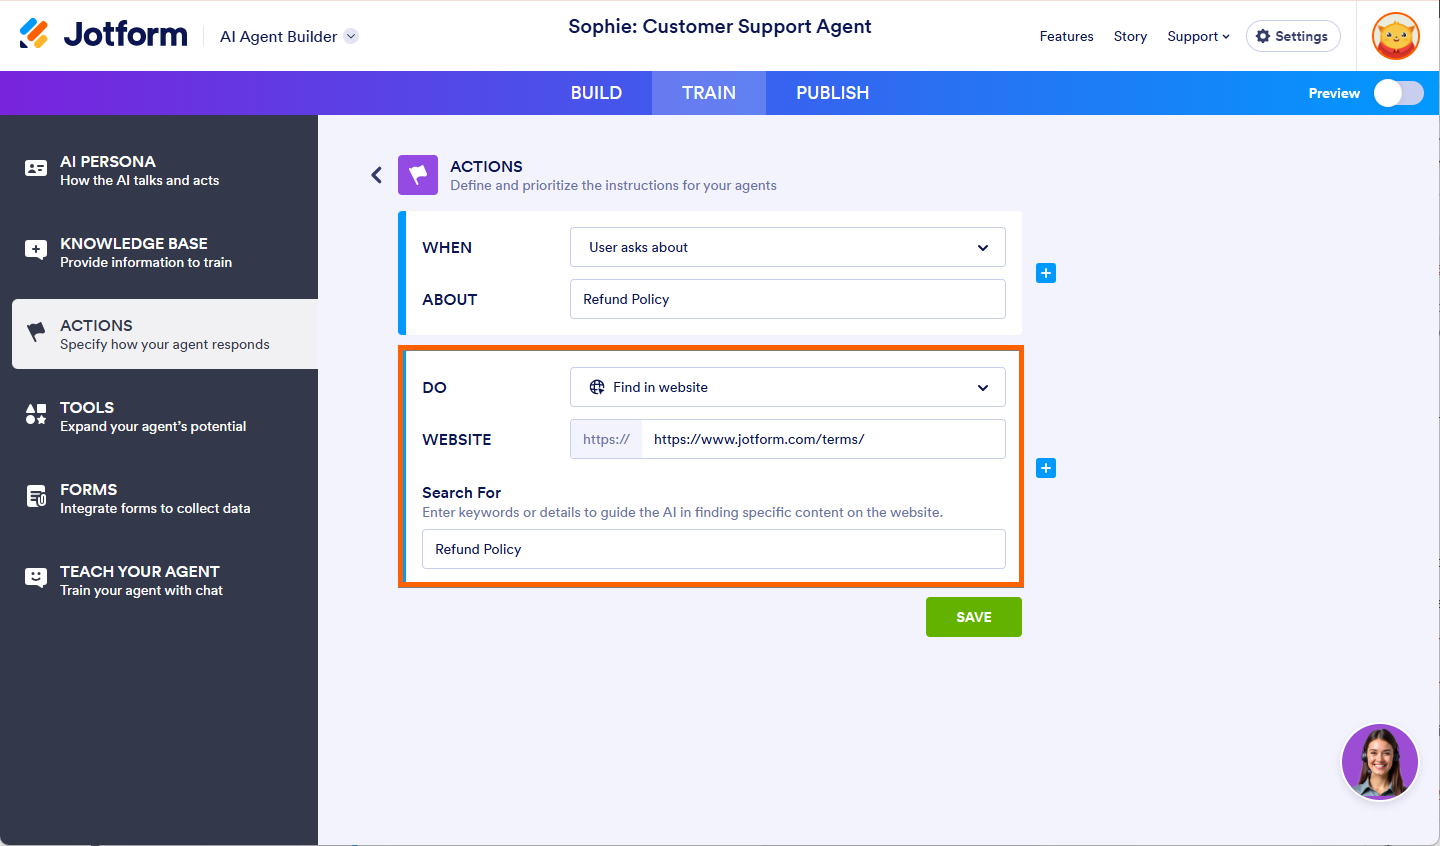Click the Features link
This screenshot has width=1440, height=846.
tap(1066, 36)
